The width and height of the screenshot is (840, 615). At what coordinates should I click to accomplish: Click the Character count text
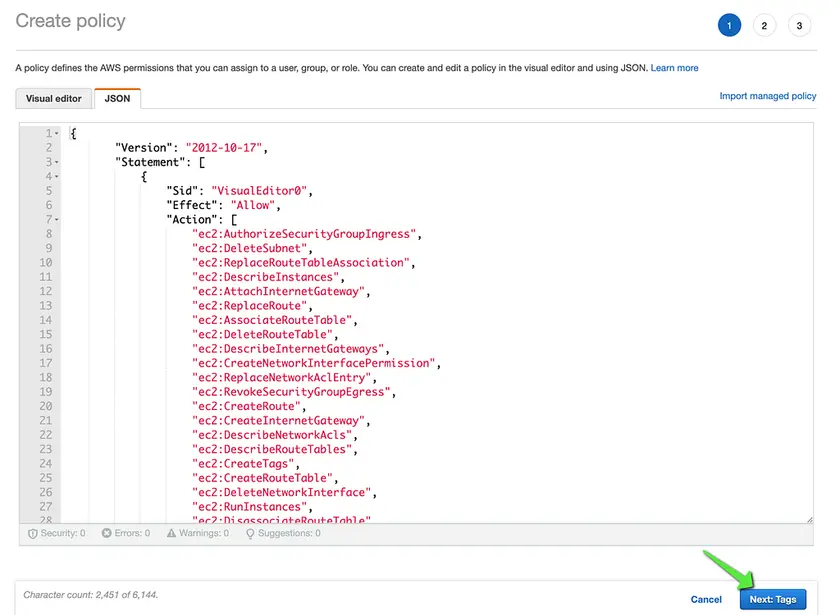[x=91, y=595]
